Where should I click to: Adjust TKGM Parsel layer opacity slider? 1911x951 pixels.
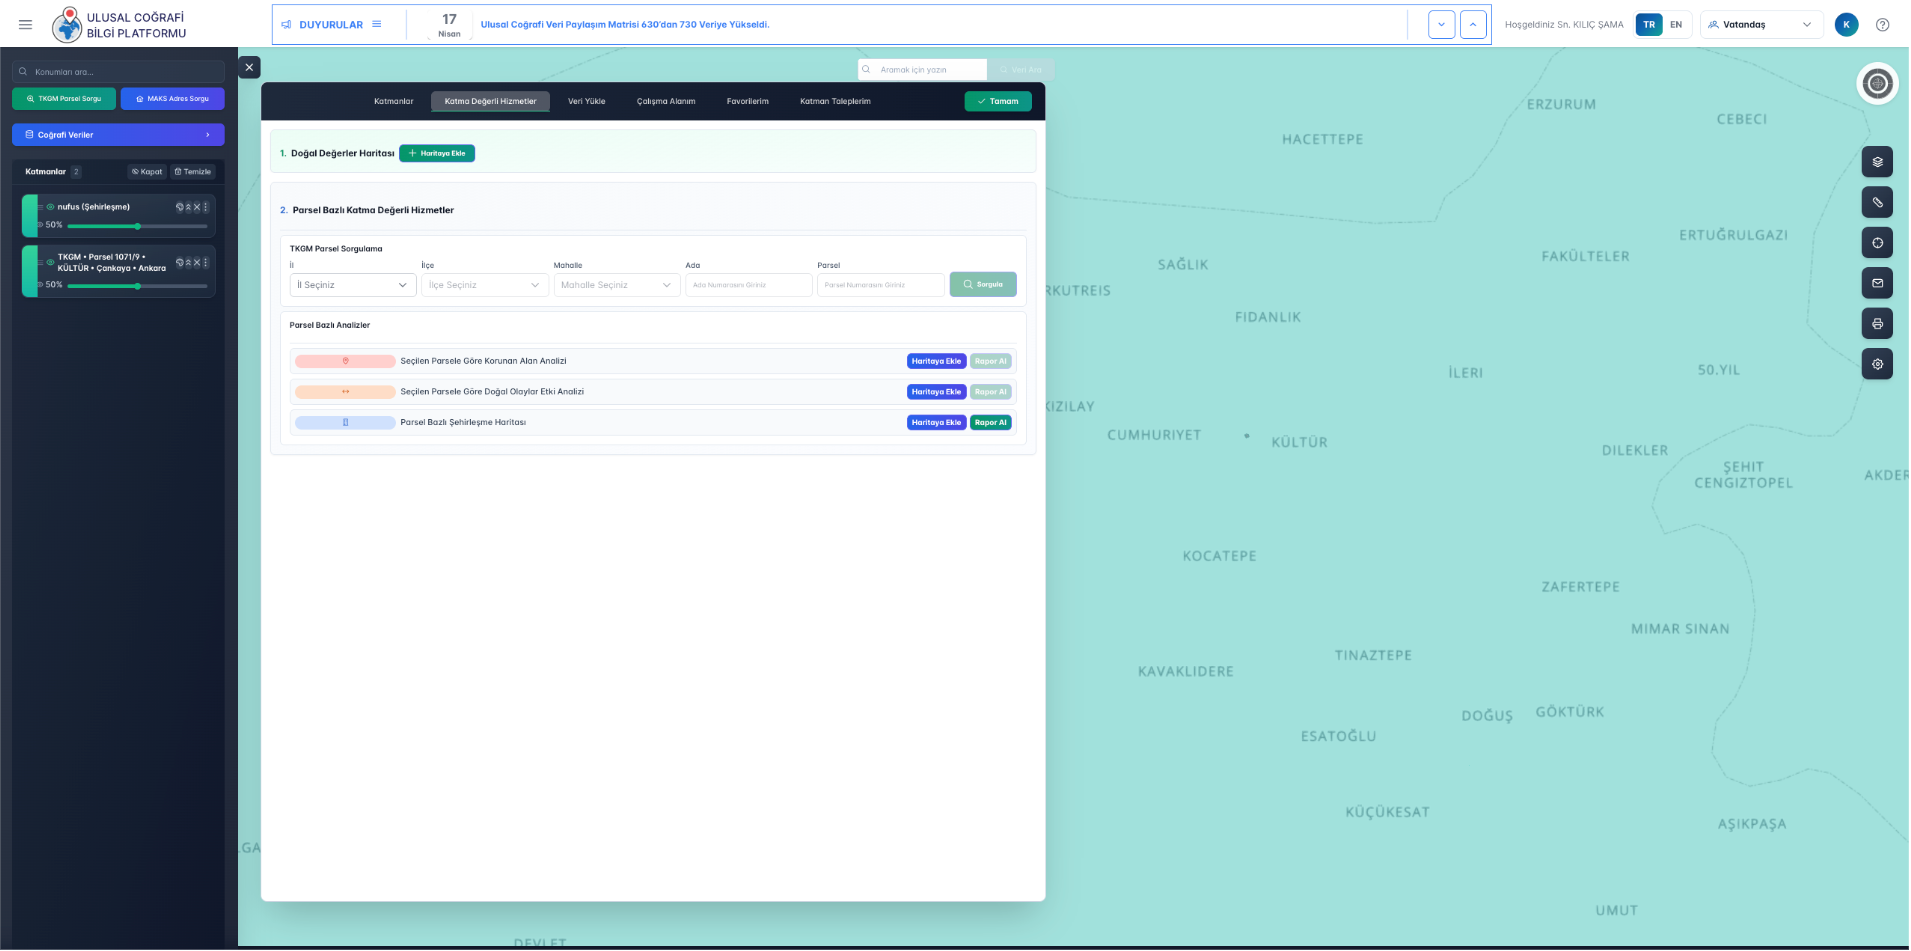tap(138, 286)
